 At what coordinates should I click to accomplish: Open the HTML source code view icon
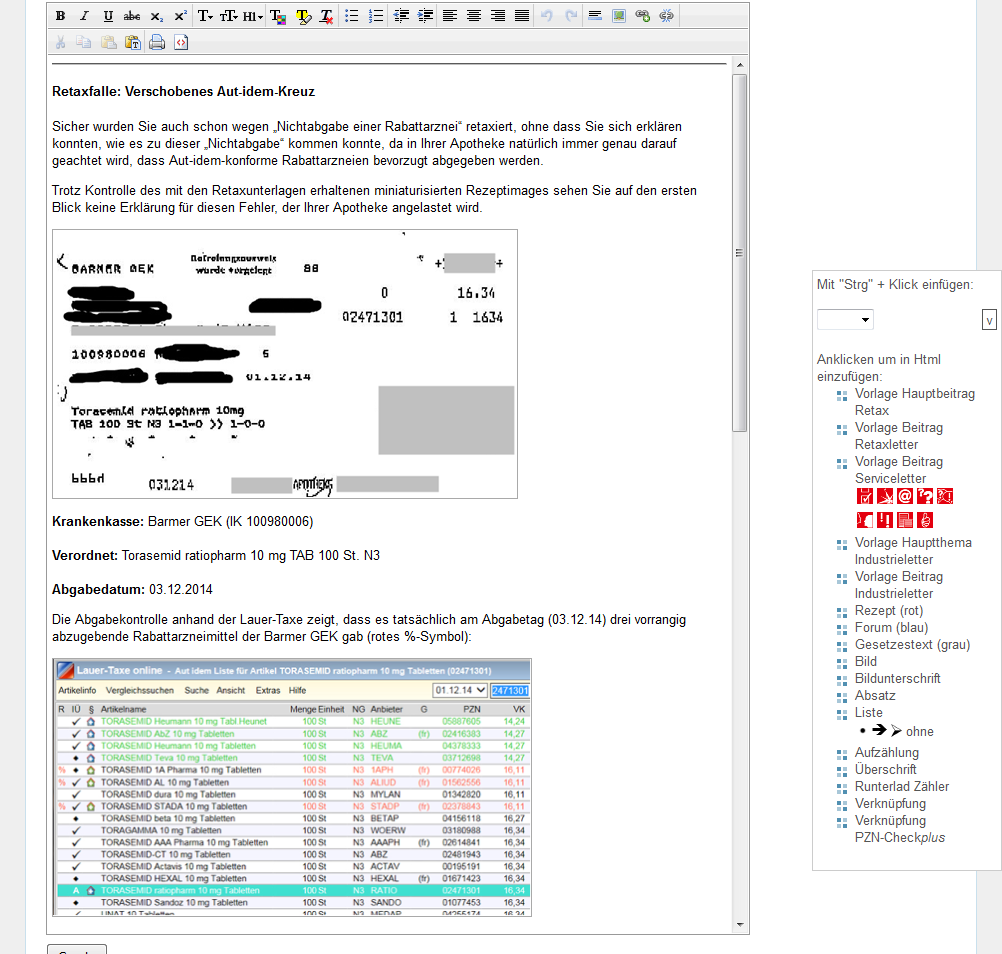click(x=181, y=42)
